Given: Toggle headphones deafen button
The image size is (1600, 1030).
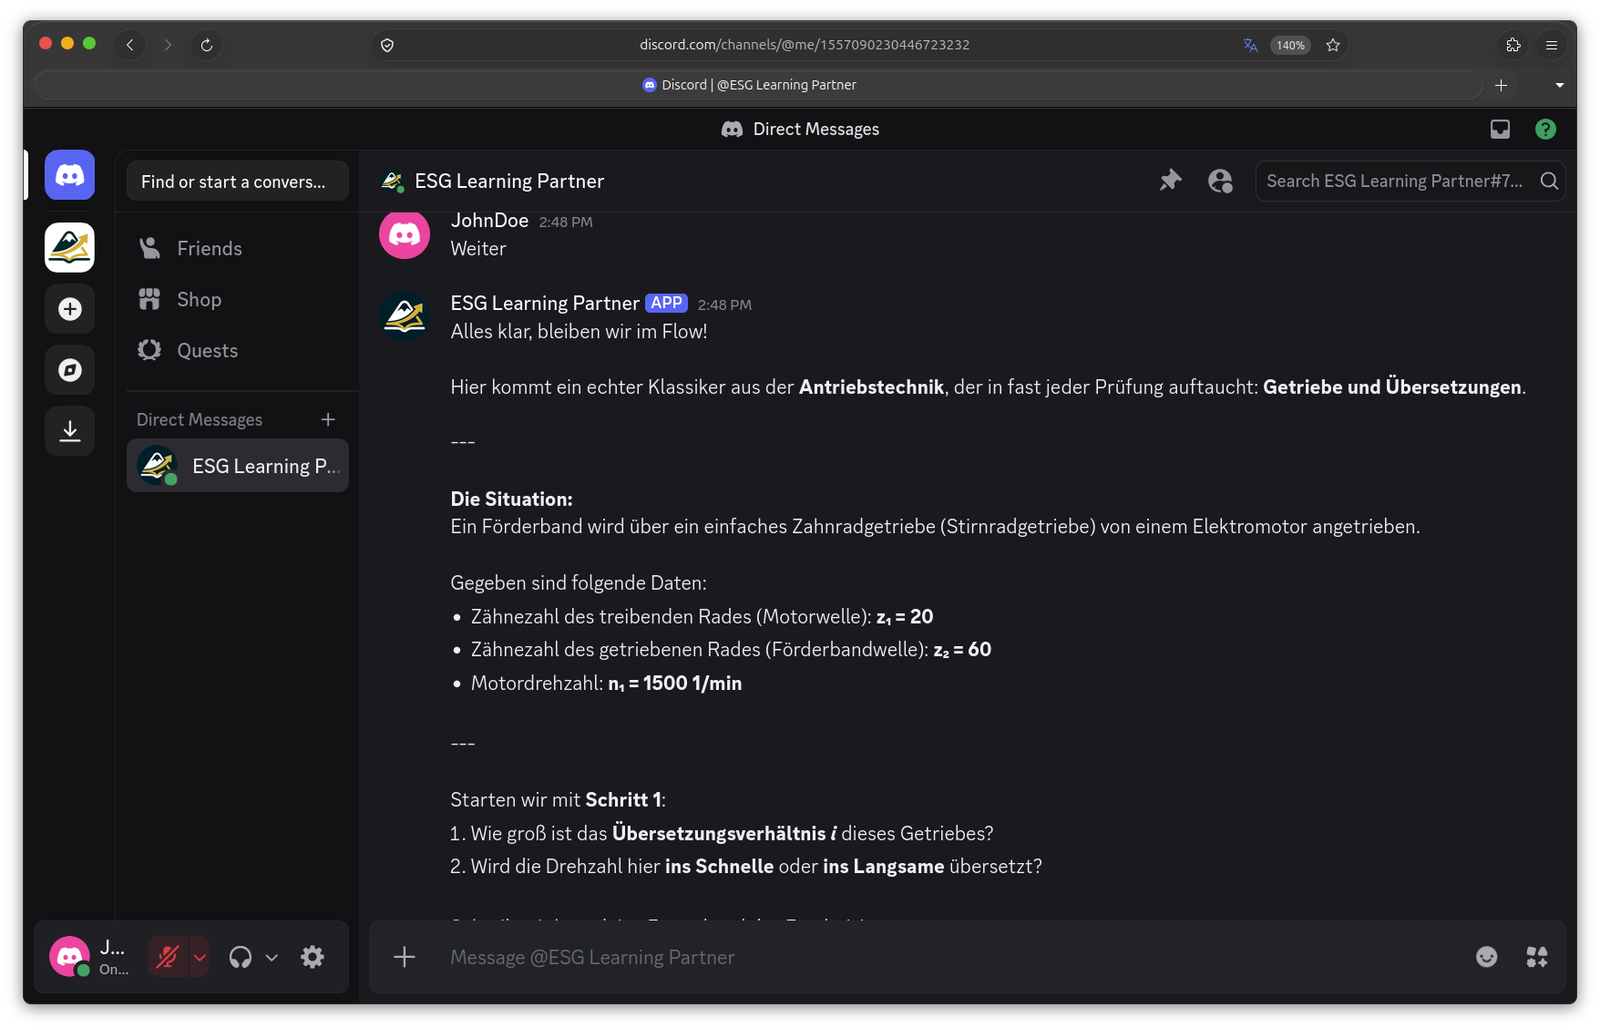Looking at the screenshot, I should point(240,957).
